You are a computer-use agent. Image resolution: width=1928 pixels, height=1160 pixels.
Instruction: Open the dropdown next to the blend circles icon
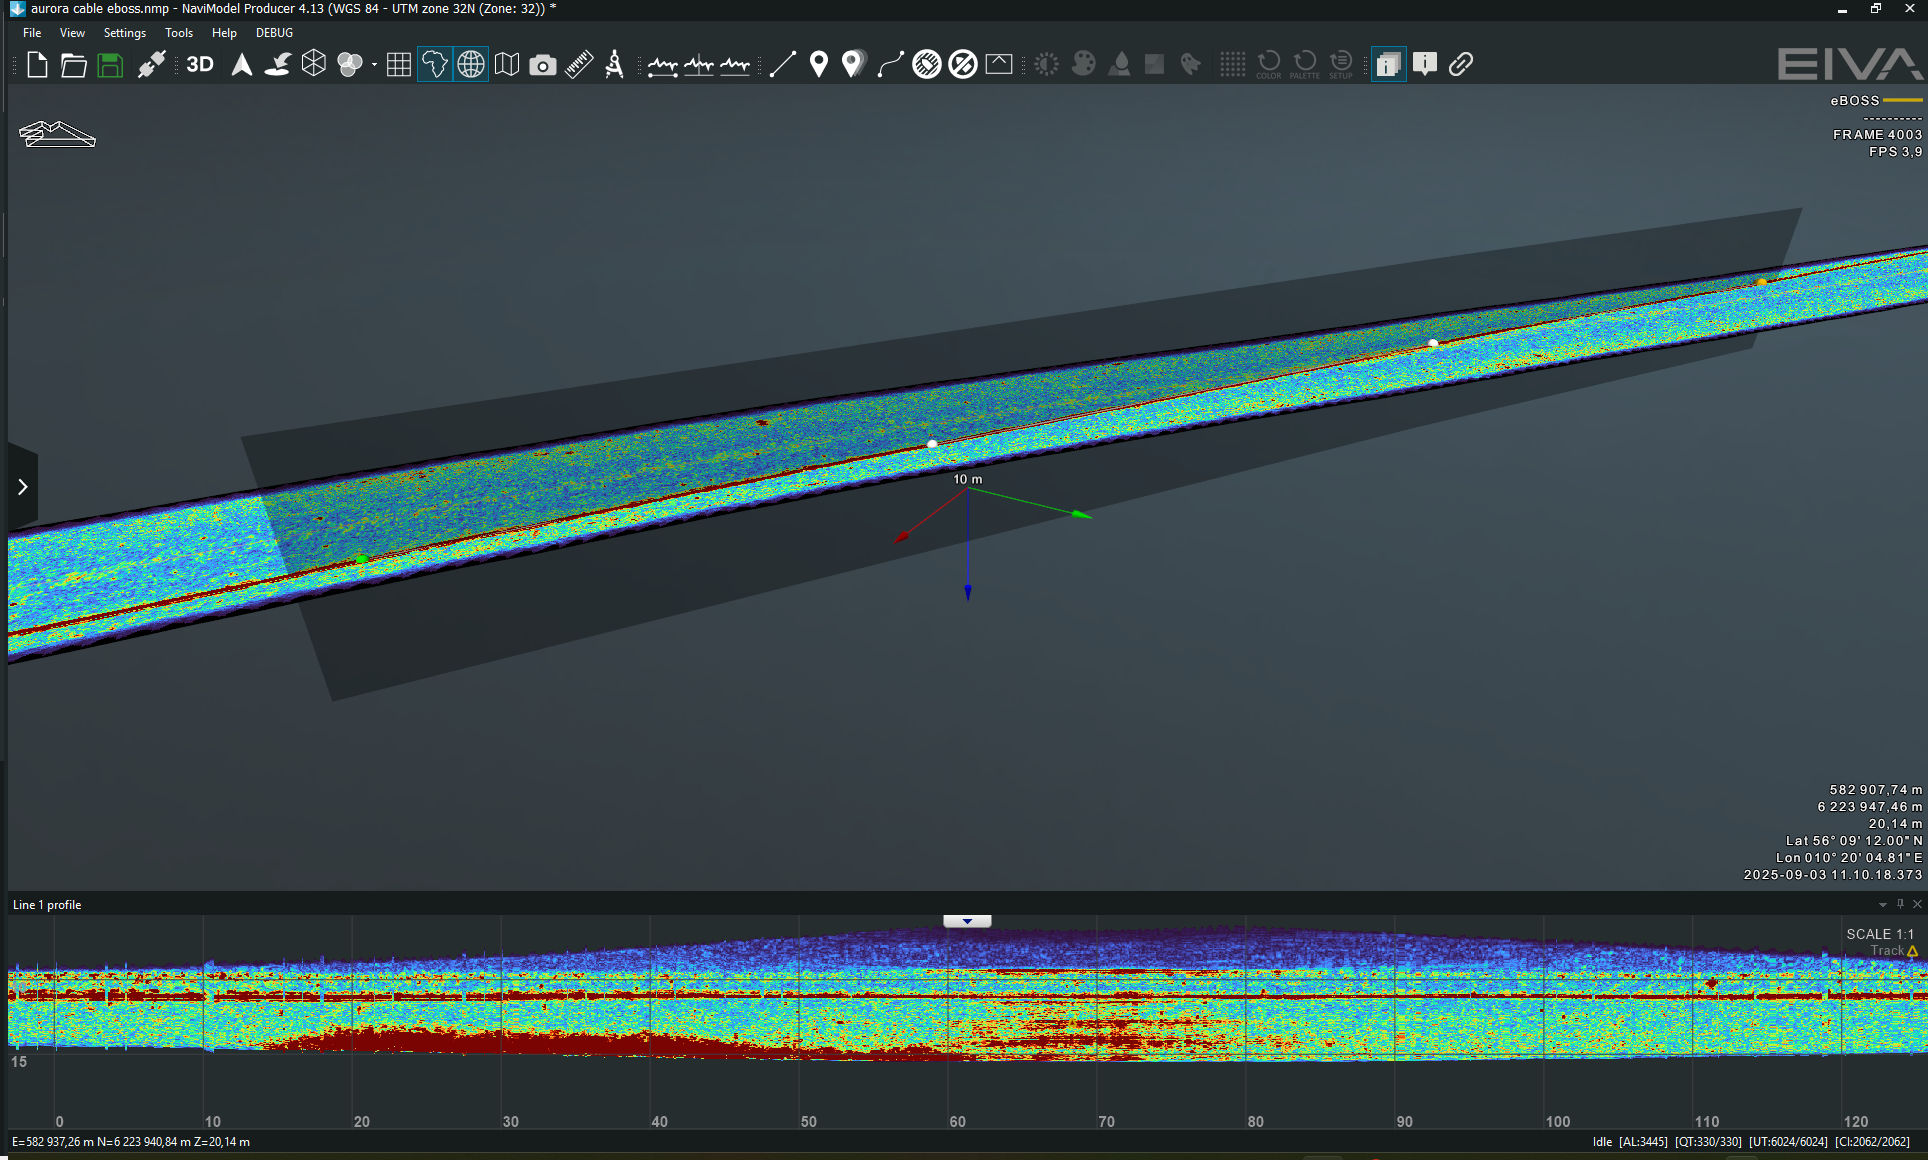tap(372, 64)
